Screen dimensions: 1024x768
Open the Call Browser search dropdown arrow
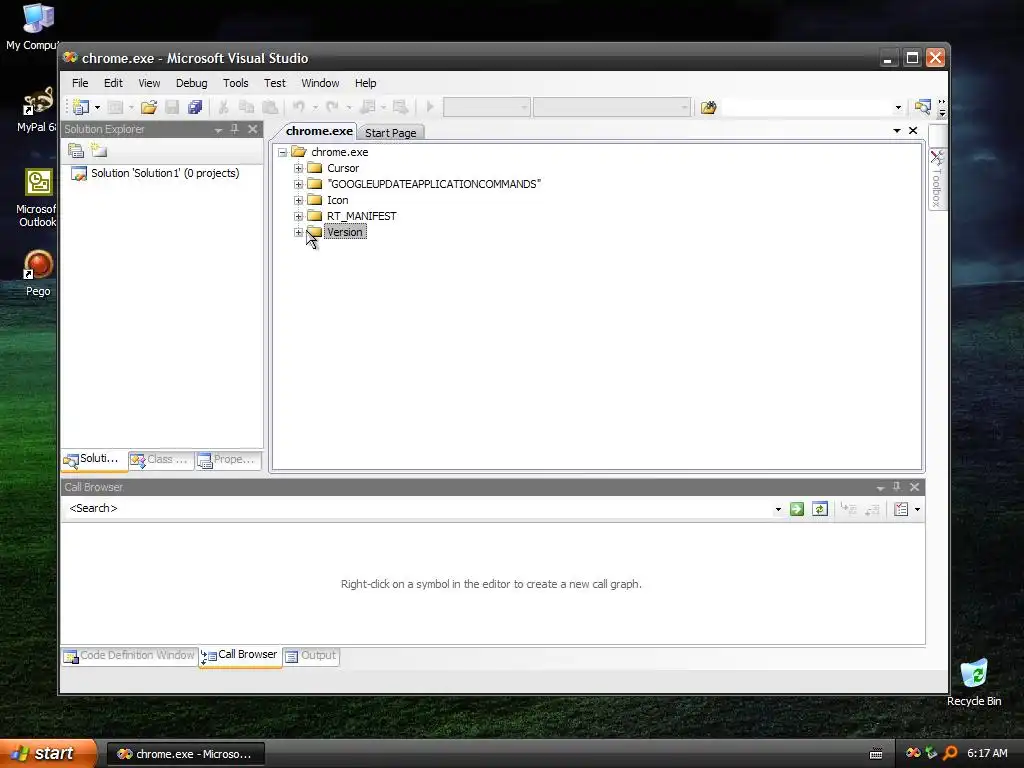coord(778,509)
